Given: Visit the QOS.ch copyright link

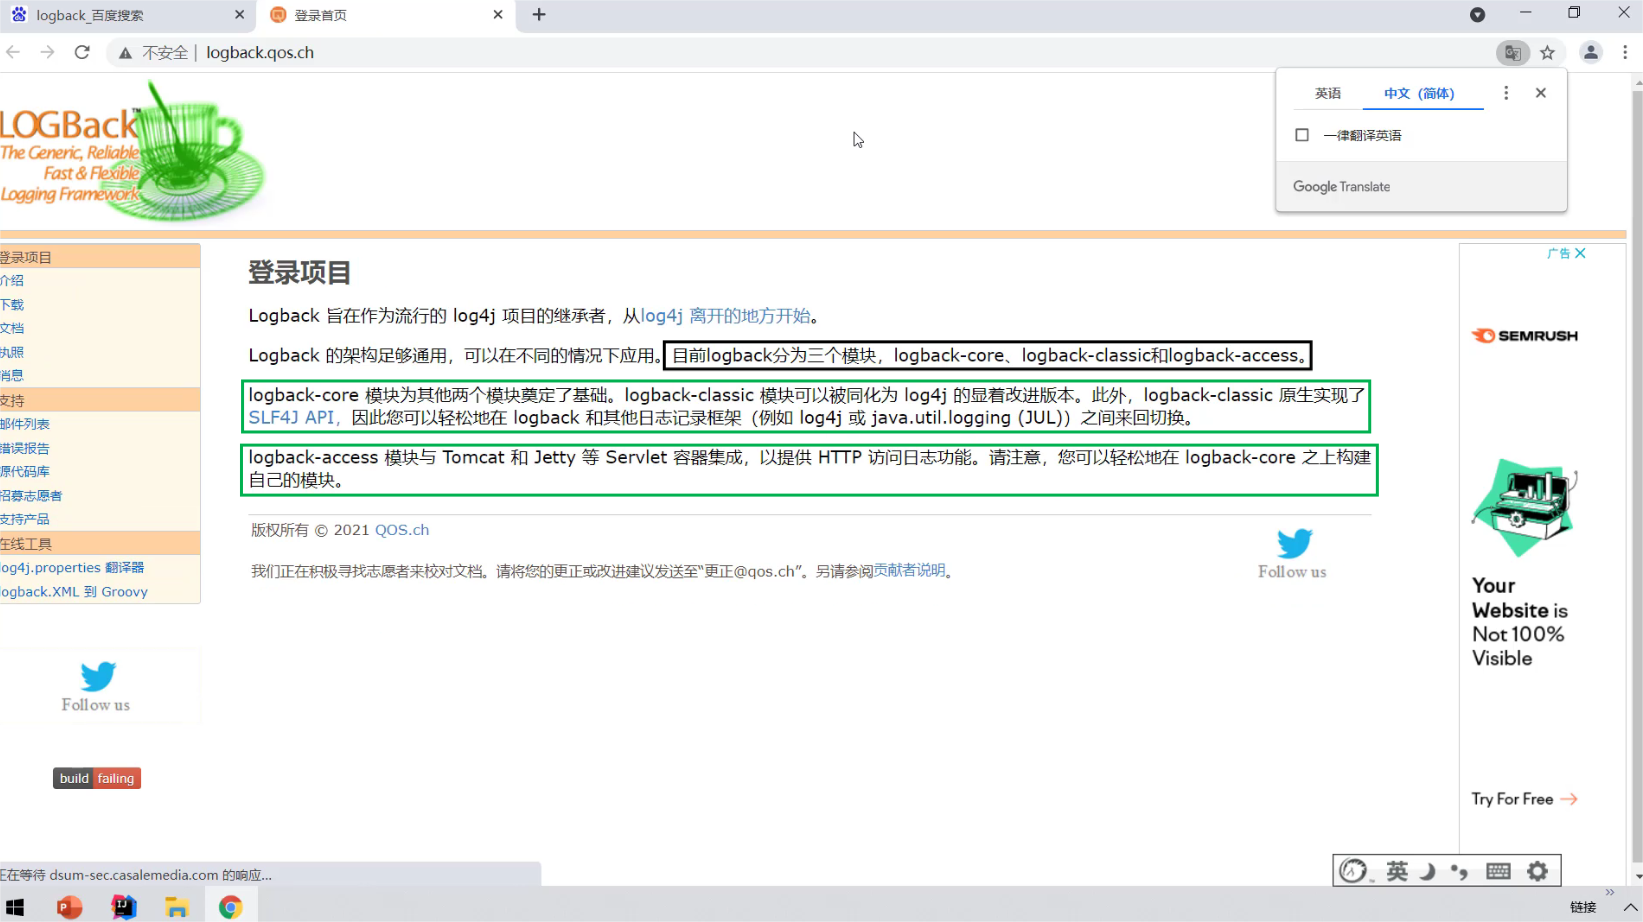Looking at the screenshot, I should click(402, 530).
